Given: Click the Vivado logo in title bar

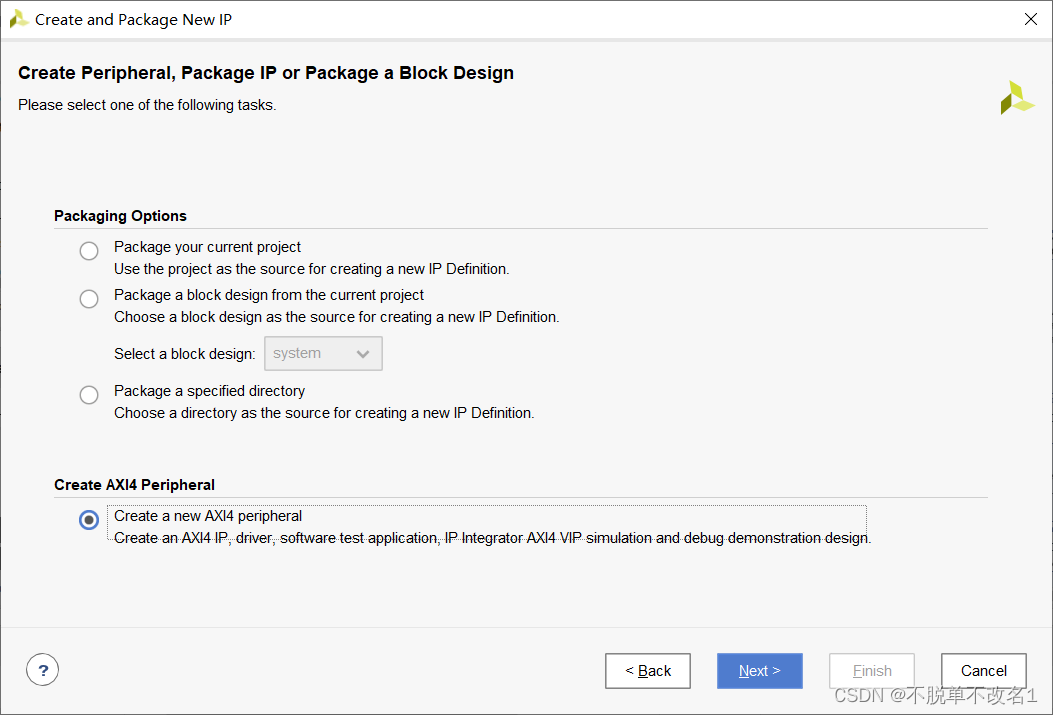Looking at the screenshot, I should (x=19, y=19).
